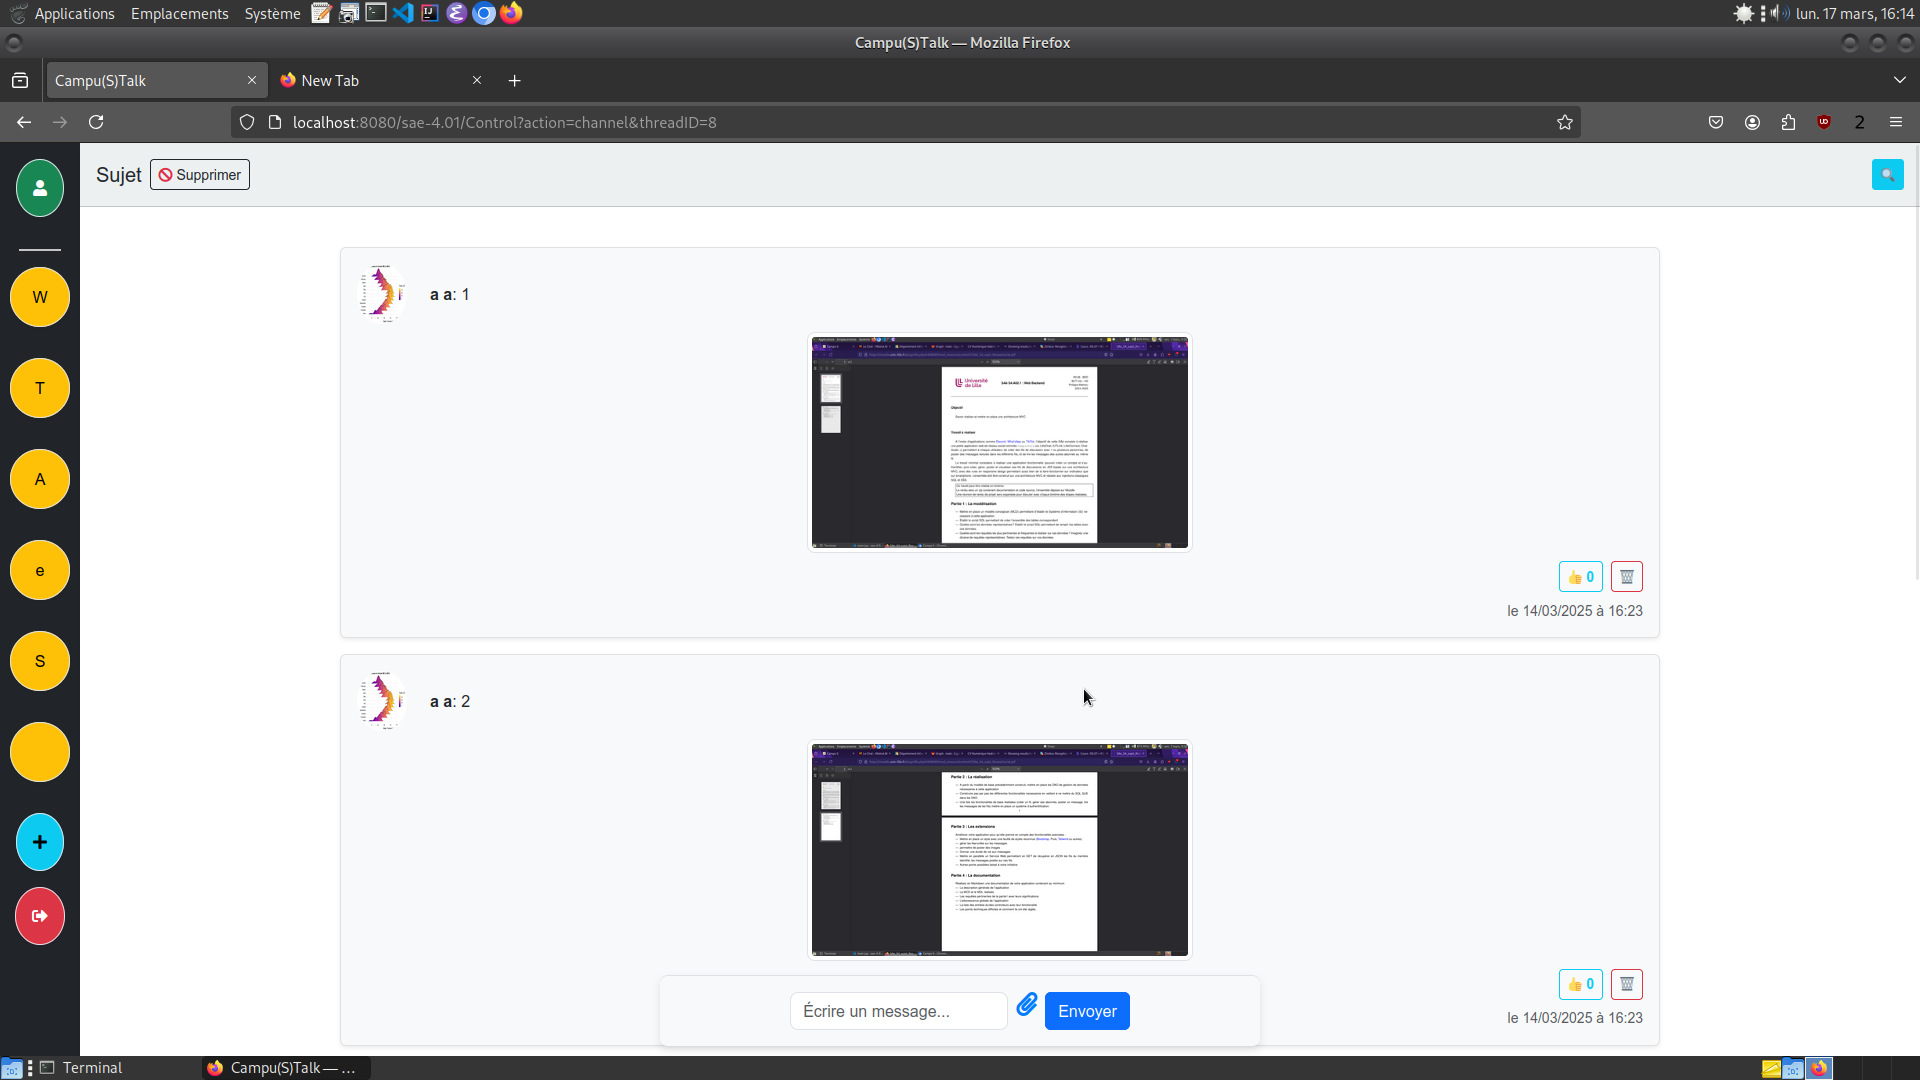Screen dimensions: 1920x1080
Task: Click the Supprimer subject button
Action: point(200,175)
